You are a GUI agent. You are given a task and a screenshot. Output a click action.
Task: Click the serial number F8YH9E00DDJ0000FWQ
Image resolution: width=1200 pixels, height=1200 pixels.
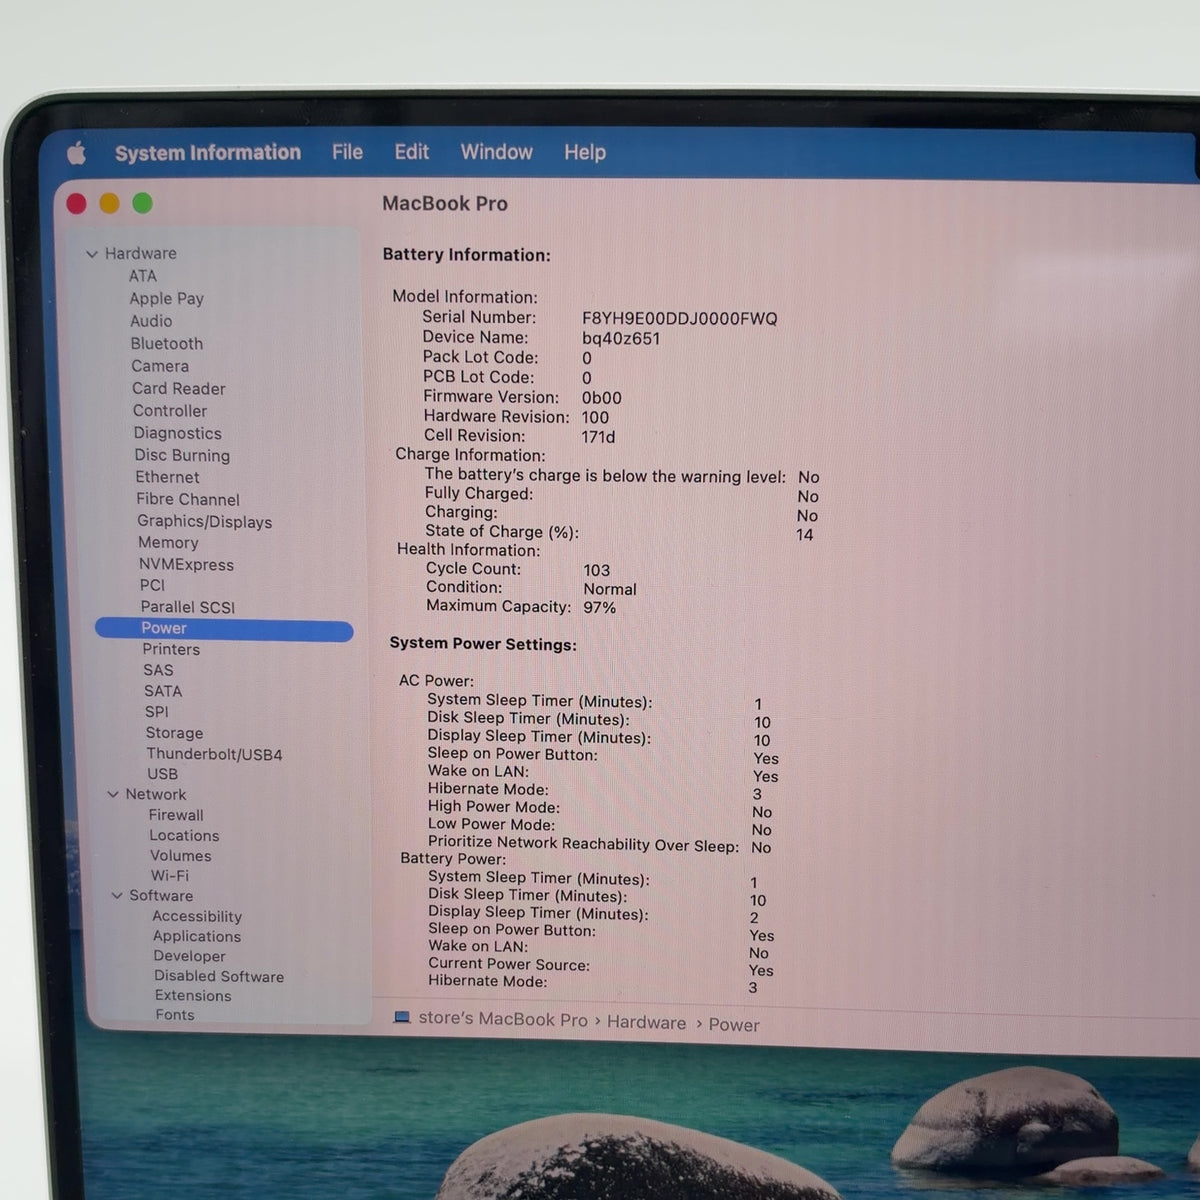tap(680, 319)
